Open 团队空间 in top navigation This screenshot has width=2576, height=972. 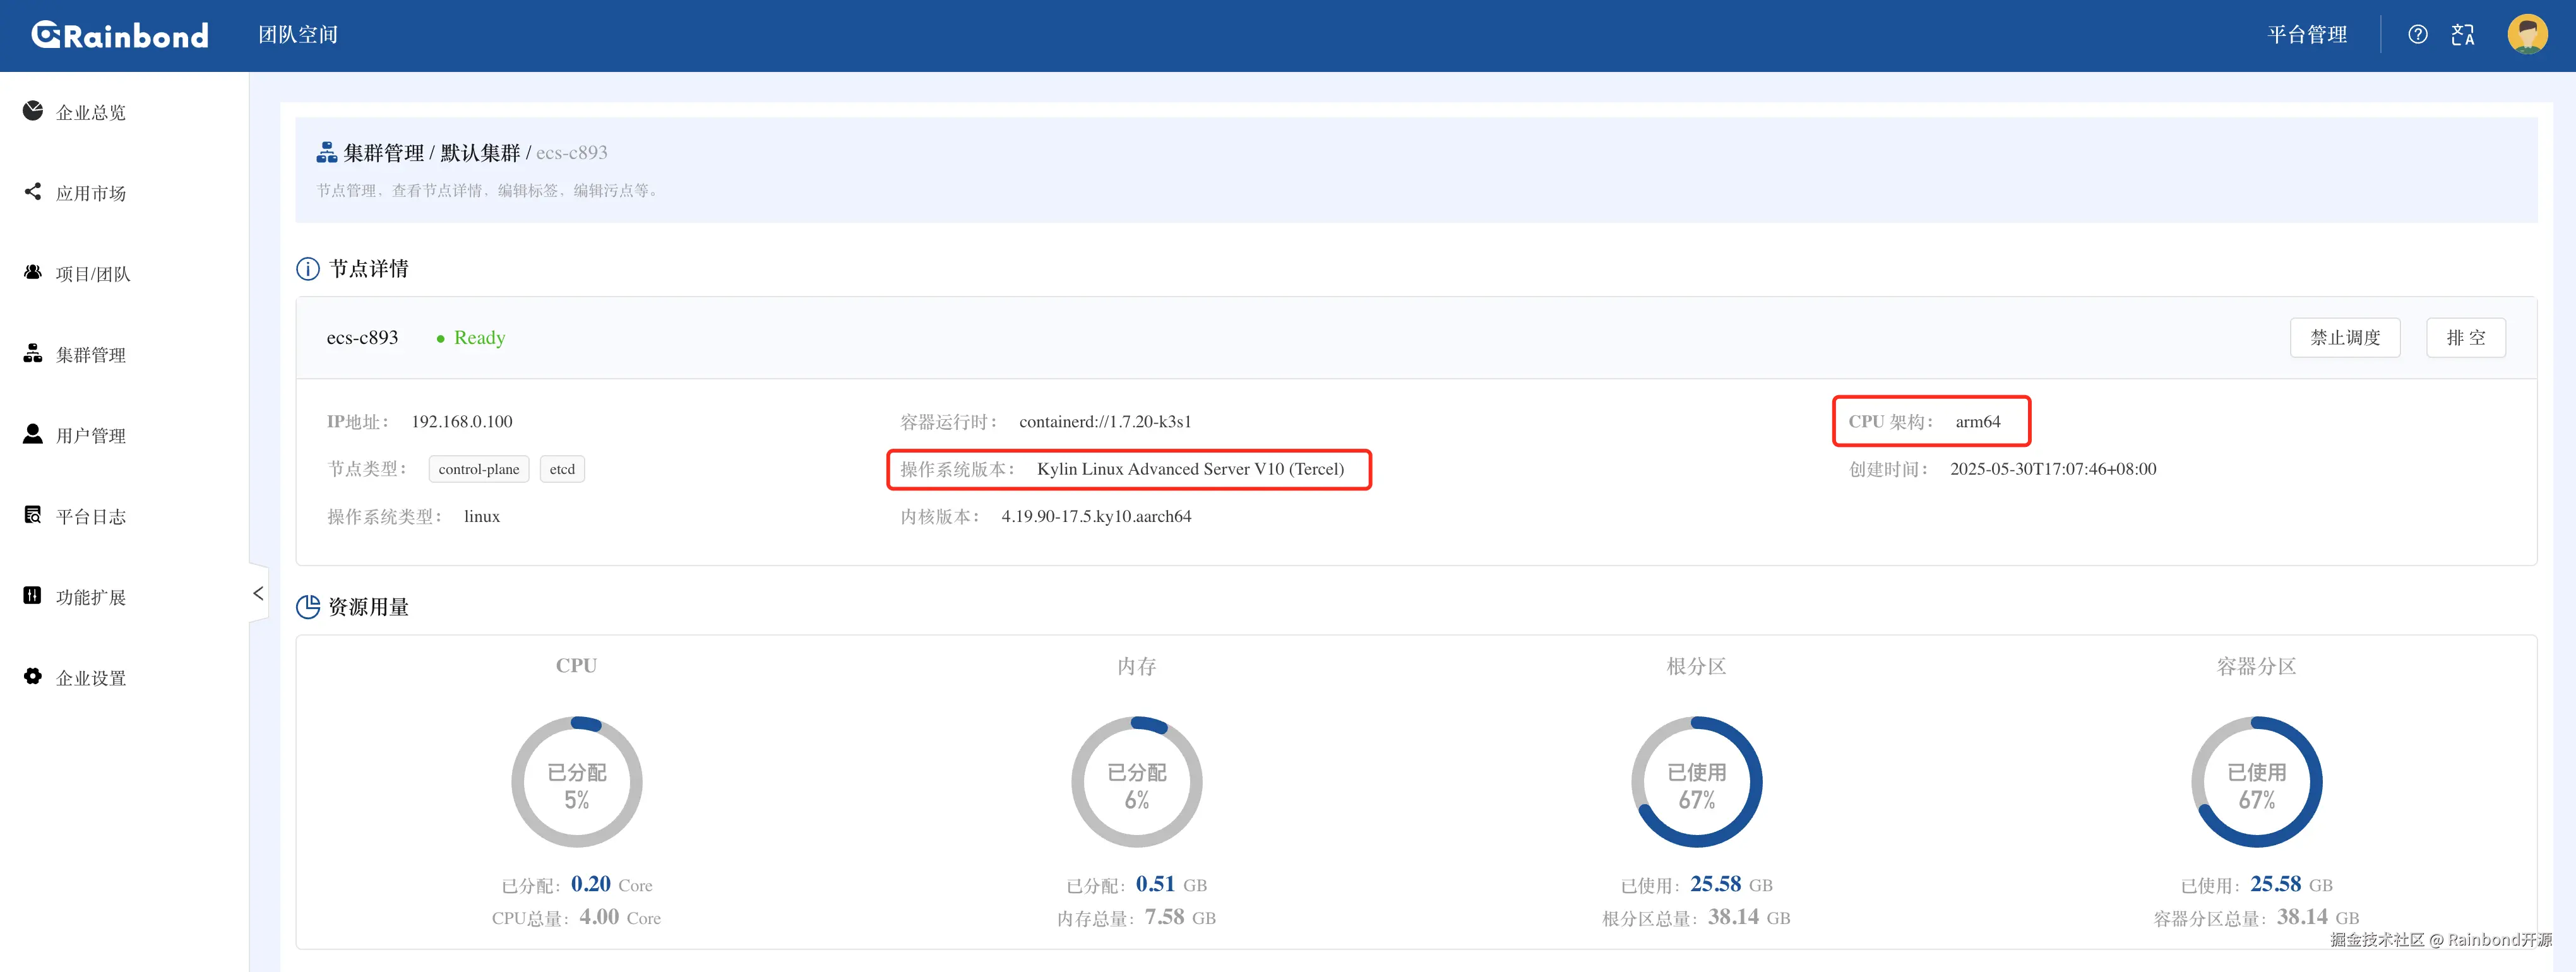(x=298, y=35)
